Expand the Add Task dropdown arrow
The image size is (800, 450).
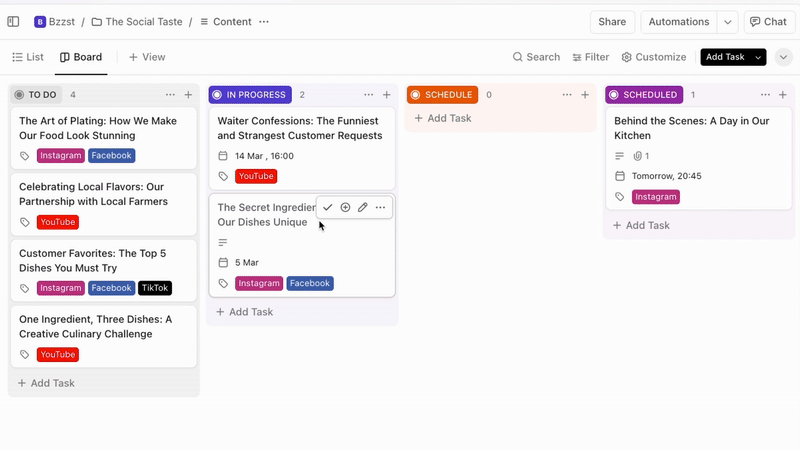point(758,57)
